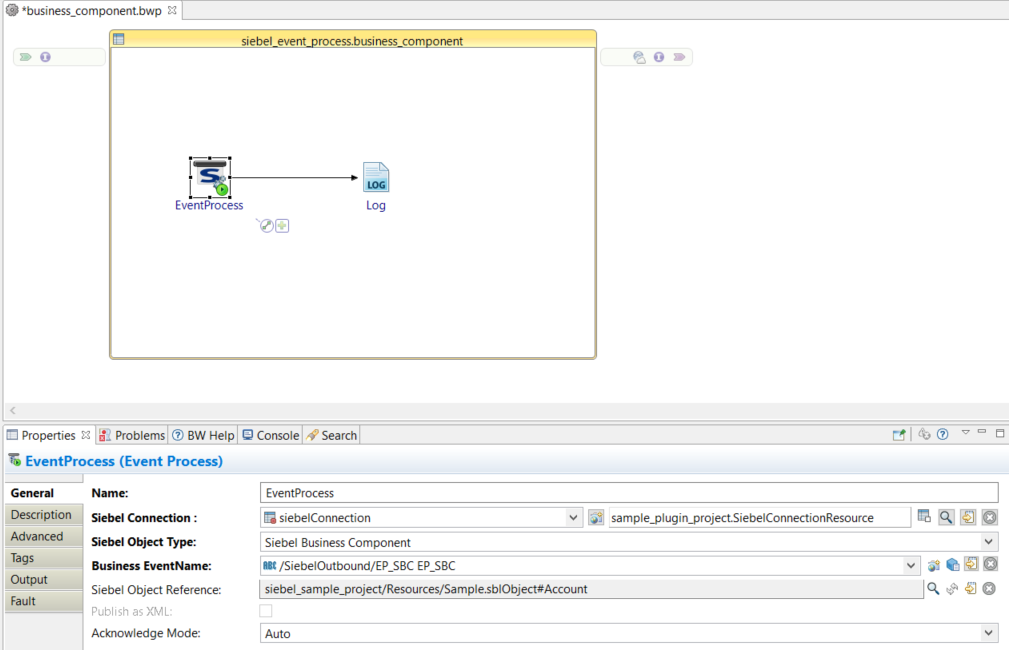
Task: Toggle the Publish as XML checkbox
Action: 266,611
